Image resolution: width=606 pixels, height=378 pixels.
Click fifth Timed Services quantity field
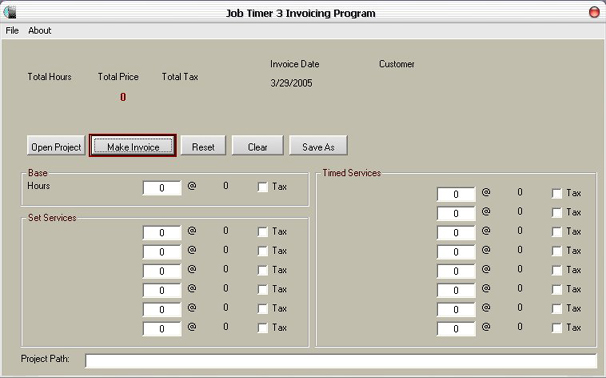(456, 271)
